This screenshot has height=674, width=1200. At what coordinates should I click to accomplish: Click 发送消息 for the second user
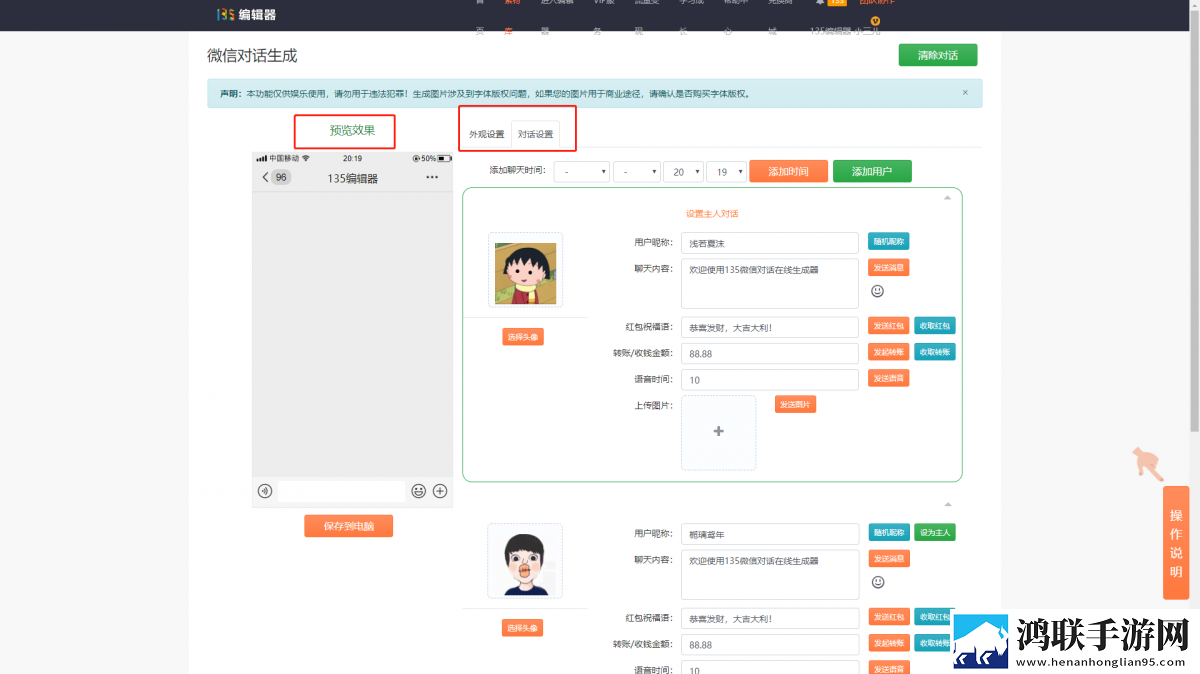pos(888,558)
